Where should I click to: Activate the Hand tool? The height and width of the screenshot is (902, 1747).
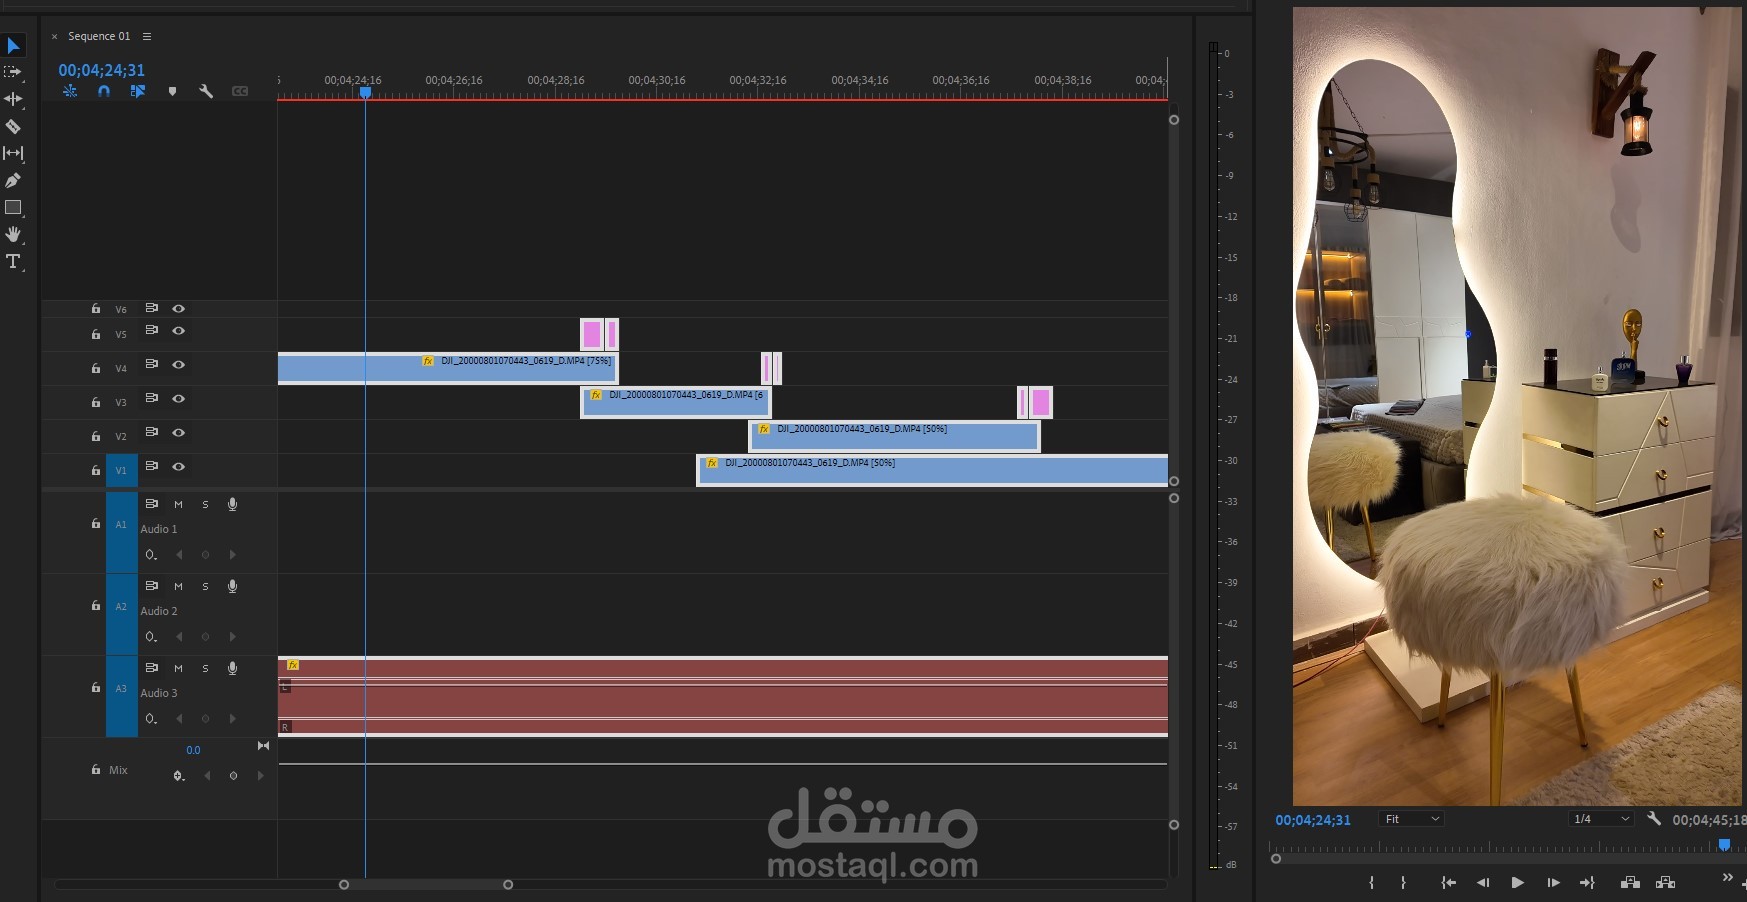point(13,234)
